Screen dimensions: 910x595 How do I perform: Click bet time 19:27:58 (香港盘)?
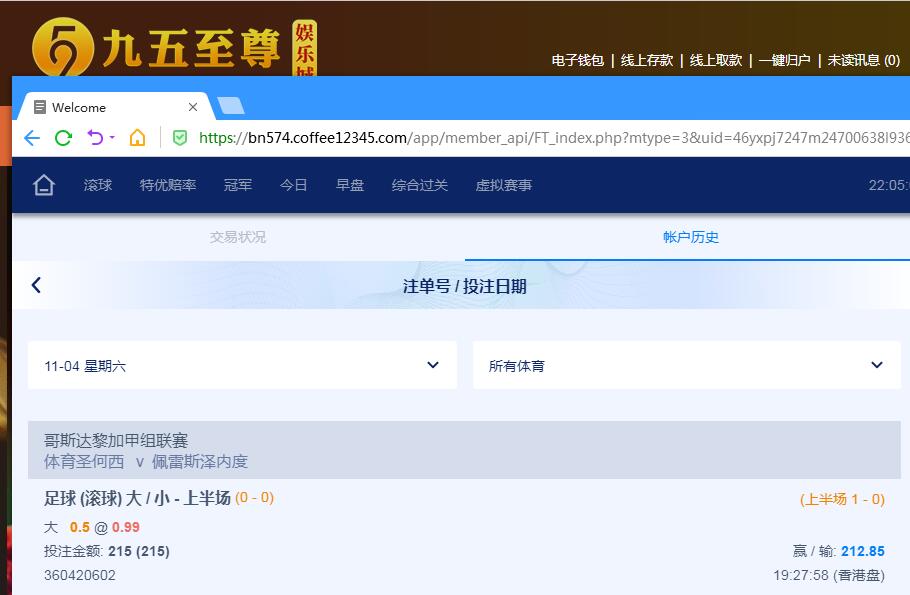point(829,575)
